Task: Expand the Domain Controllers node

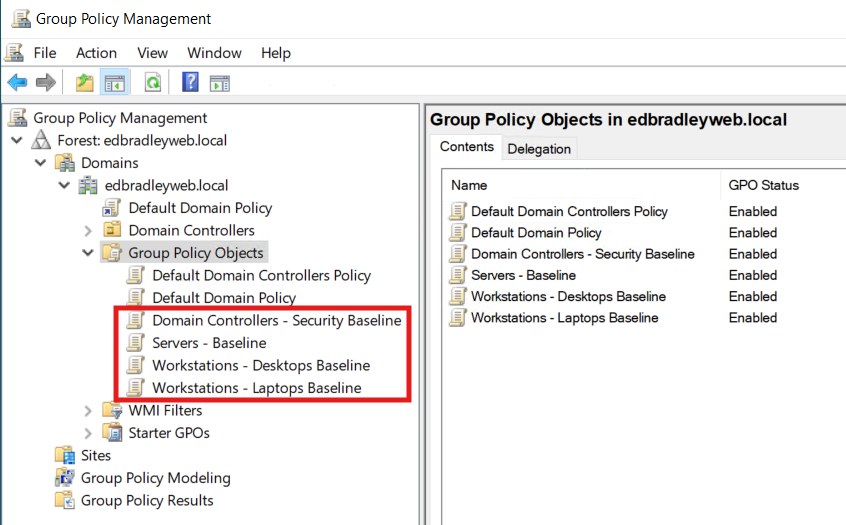Action: tap(88, 231)
